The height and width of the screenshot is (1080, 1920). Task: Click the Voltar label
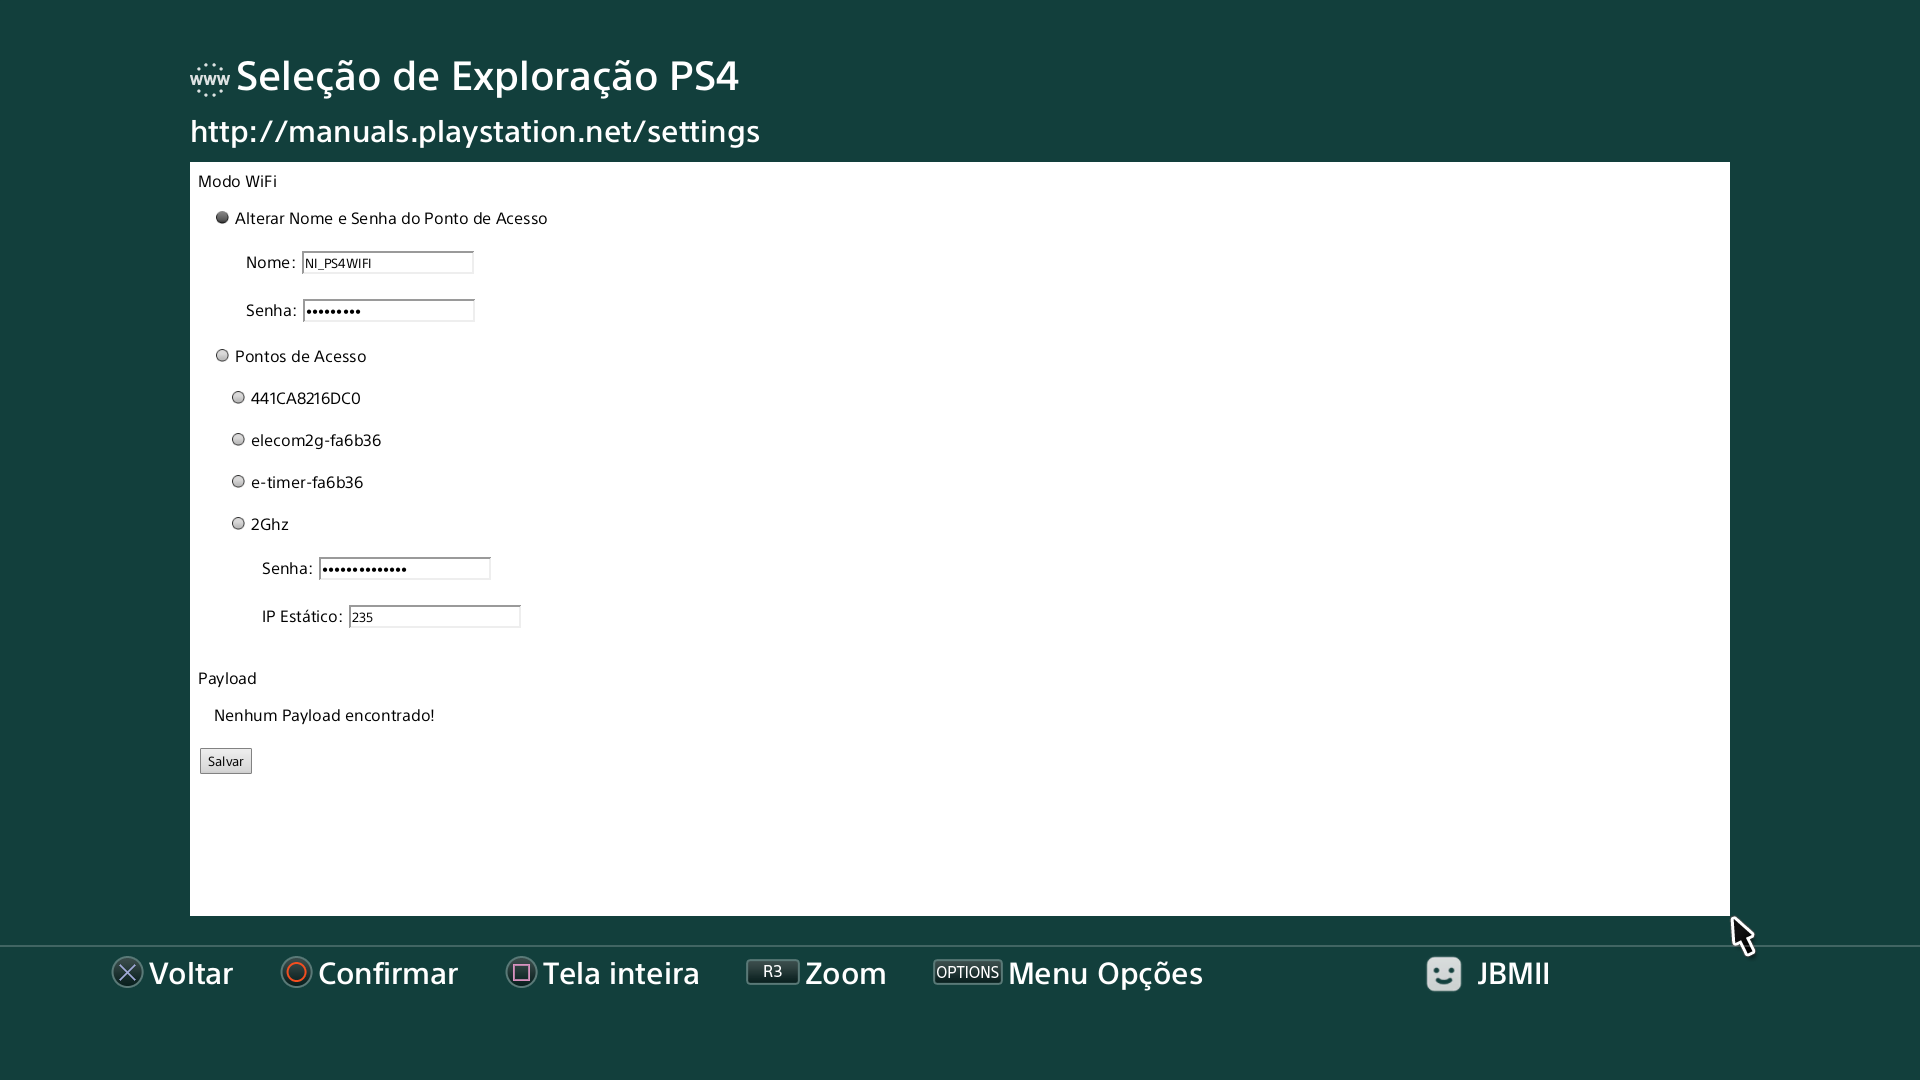click(x=191, y=973)
